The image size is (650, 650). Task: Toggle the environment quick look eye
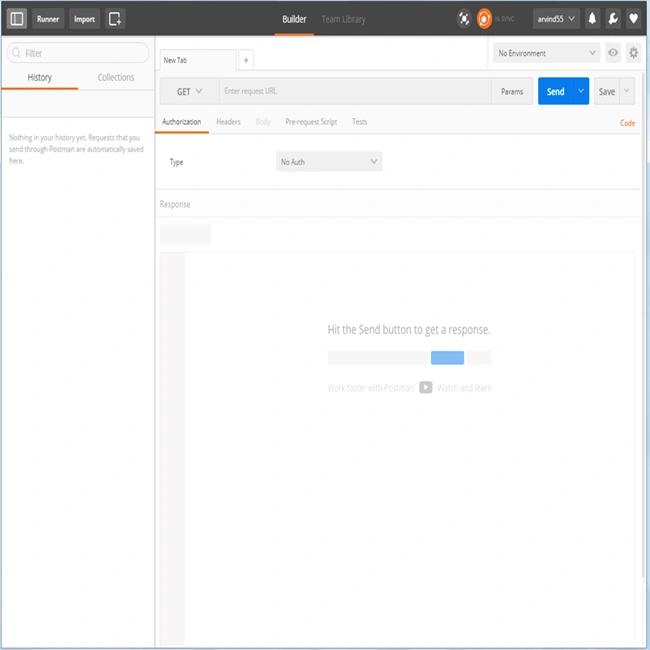[613, 53]
